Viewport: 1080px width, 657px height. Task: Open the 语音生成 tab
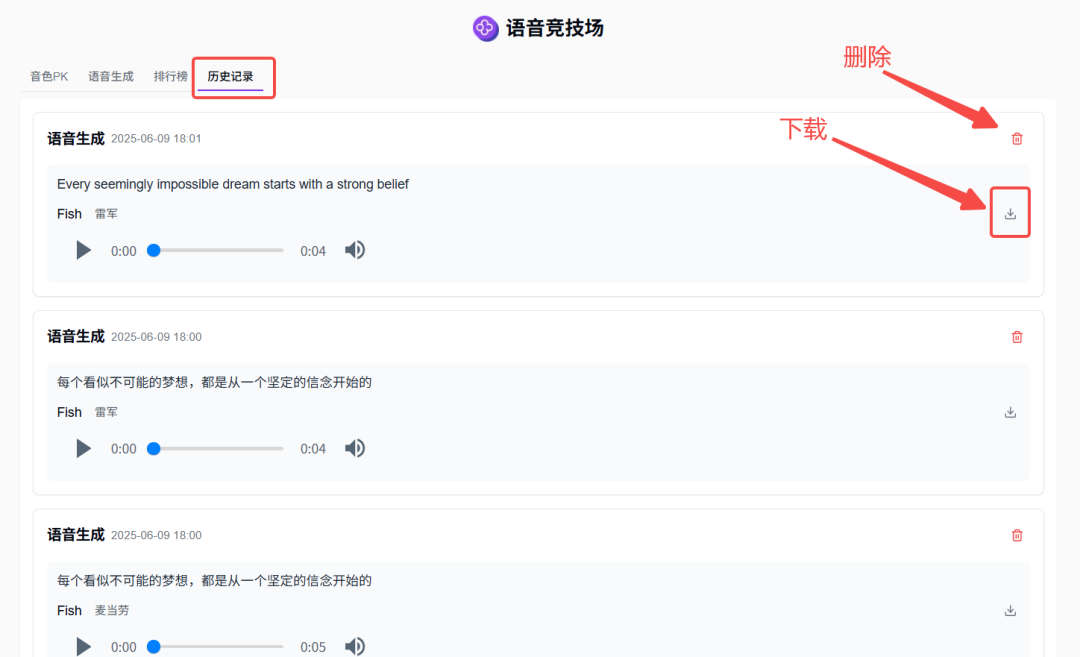(111, 76)
